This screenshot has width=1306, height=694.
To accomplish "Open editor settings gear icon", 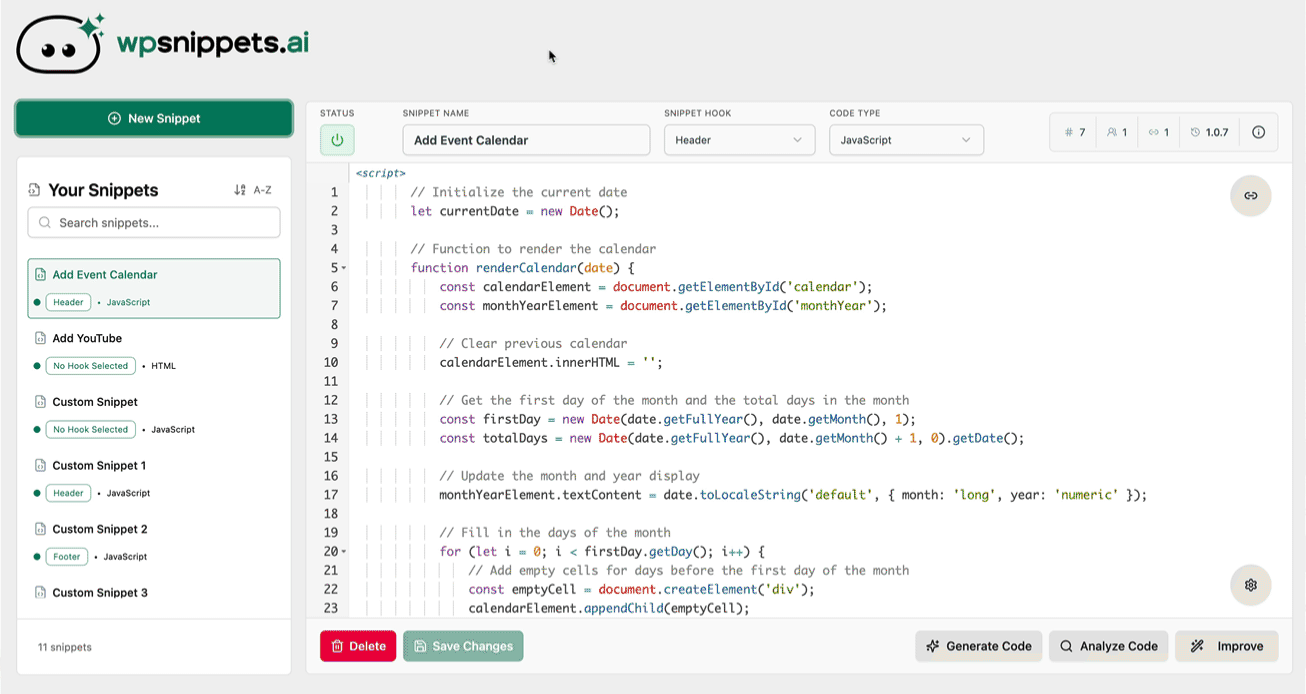I will (x=1250, y=585).
